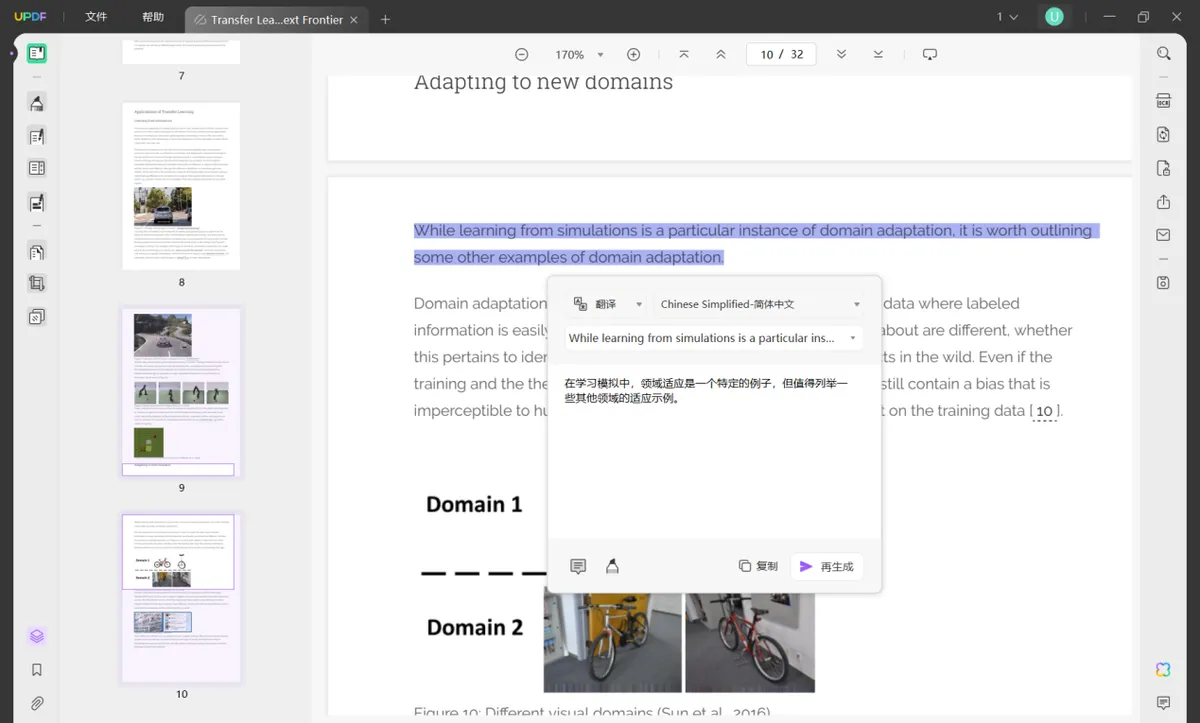Open the 帮助 menu
1200x723 pixels.
153,17
